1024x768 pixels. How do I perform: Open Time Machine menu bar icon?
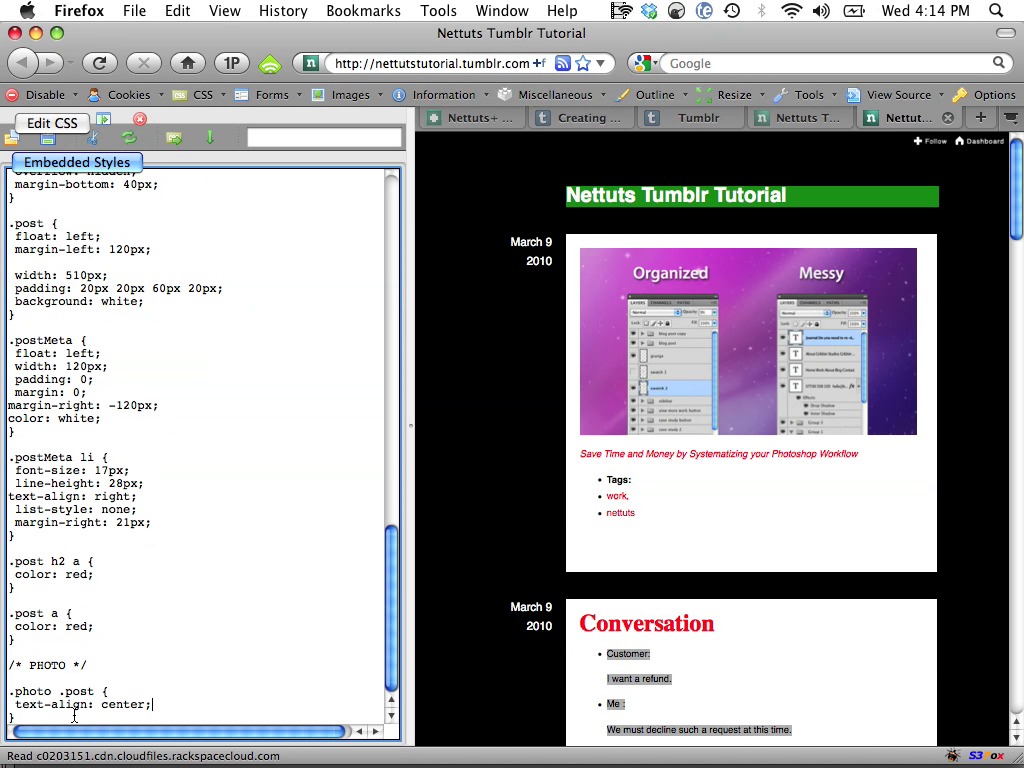[x=732, y=10]
